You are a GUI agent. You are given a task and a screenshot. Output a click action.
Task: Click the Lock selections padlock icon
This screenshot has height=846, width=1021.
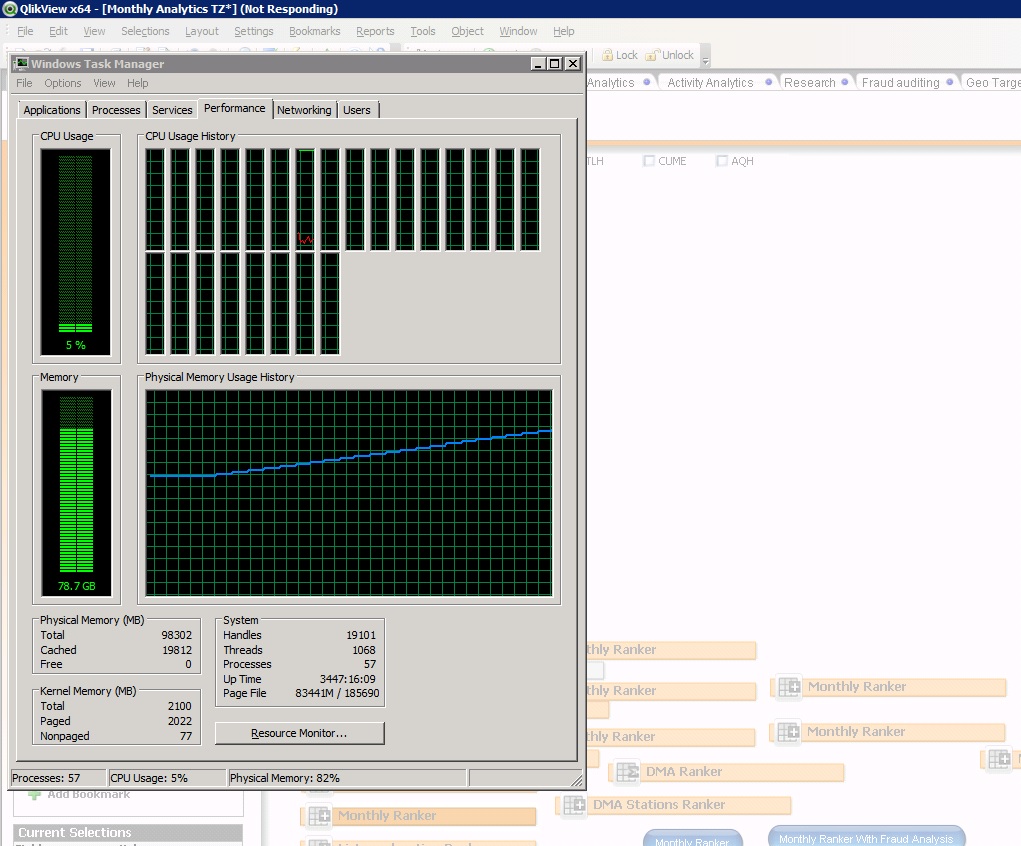[x=606, y=55]
